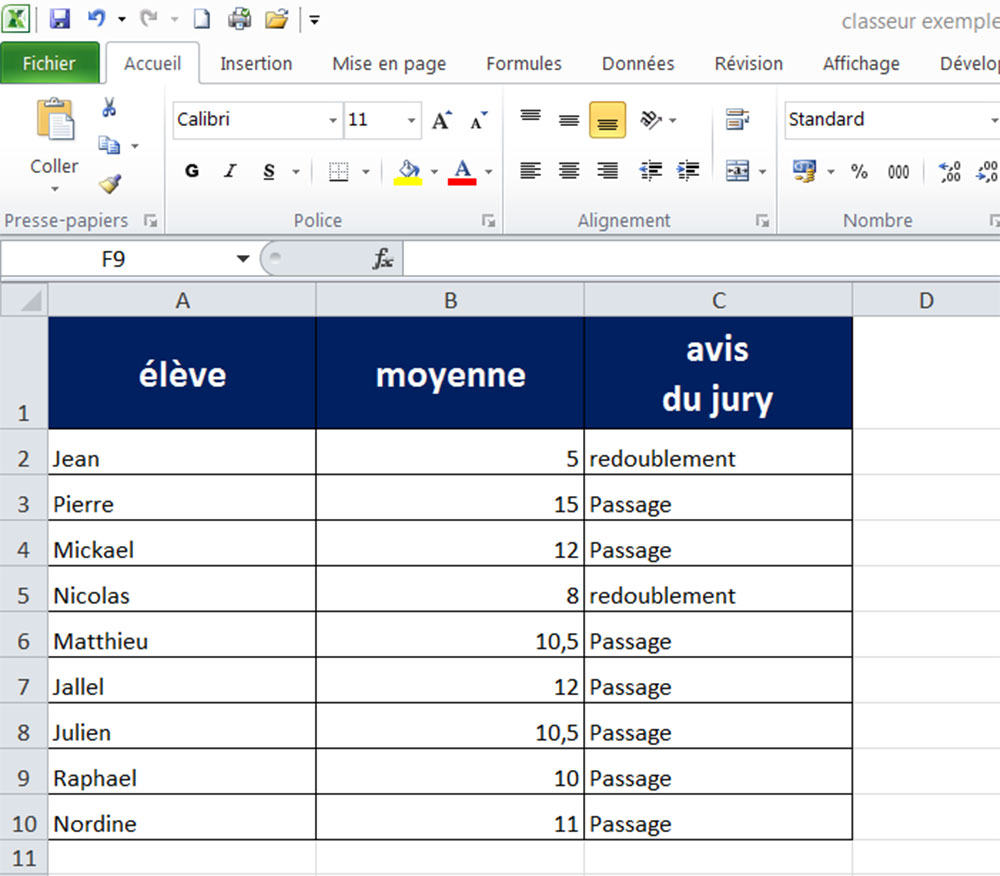
Task: Switch to the Données tab
Action: (x=638, y=64)
